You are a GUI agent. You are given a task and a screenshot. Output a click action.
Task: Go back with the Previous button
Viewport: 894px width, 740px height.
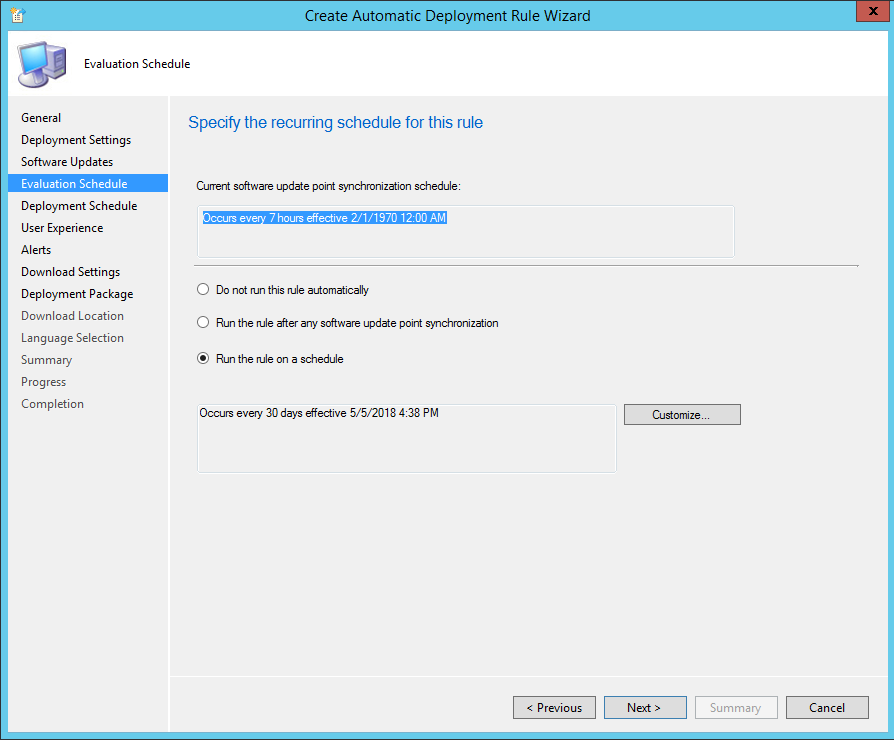[x=554, y=708]
